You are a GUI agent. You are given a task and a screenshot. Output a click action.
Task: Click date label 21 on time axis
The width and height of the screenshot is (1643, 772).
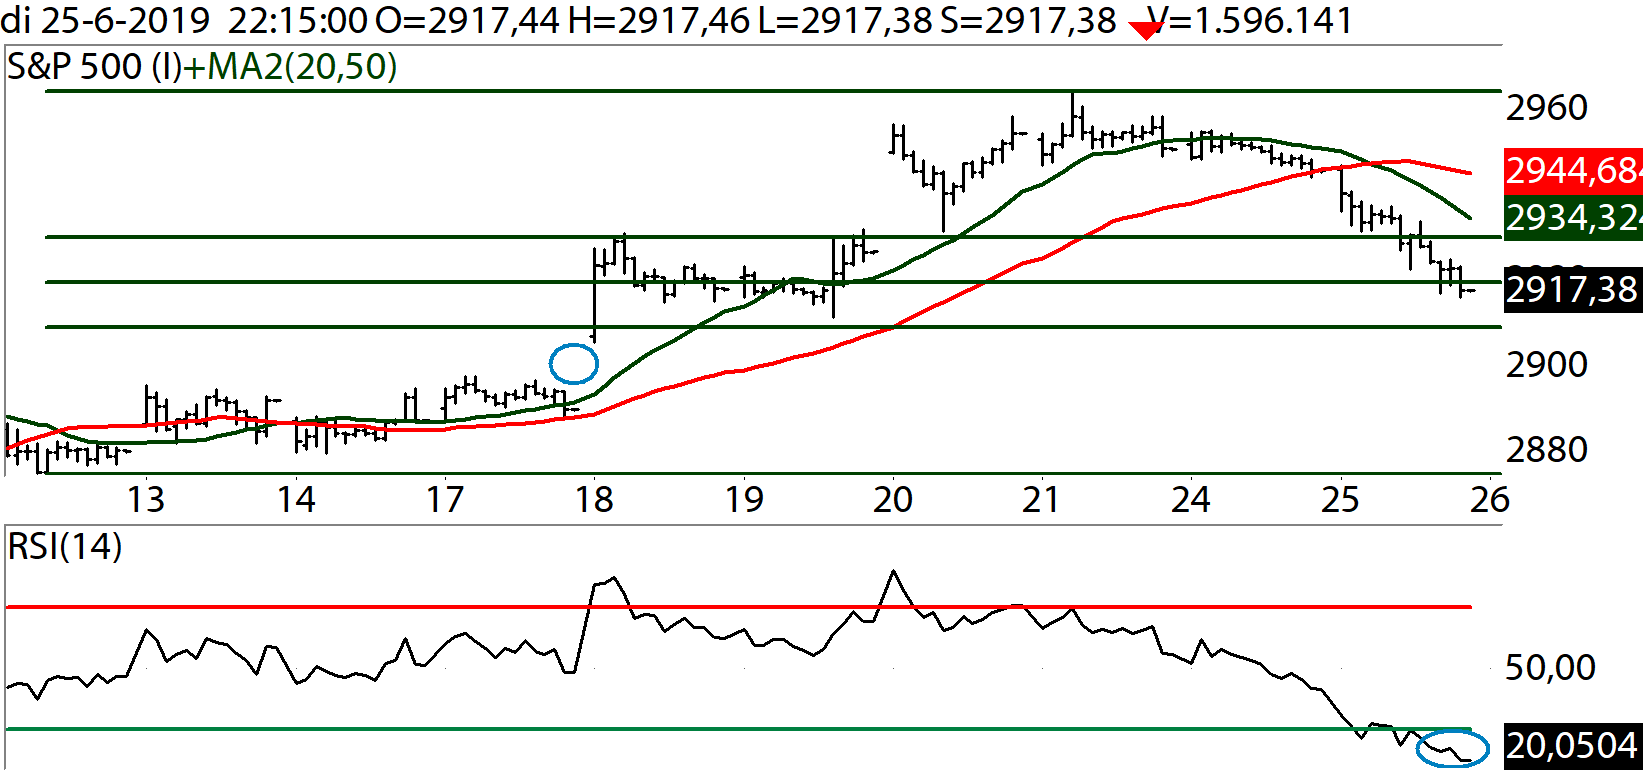coord(1041,499)
